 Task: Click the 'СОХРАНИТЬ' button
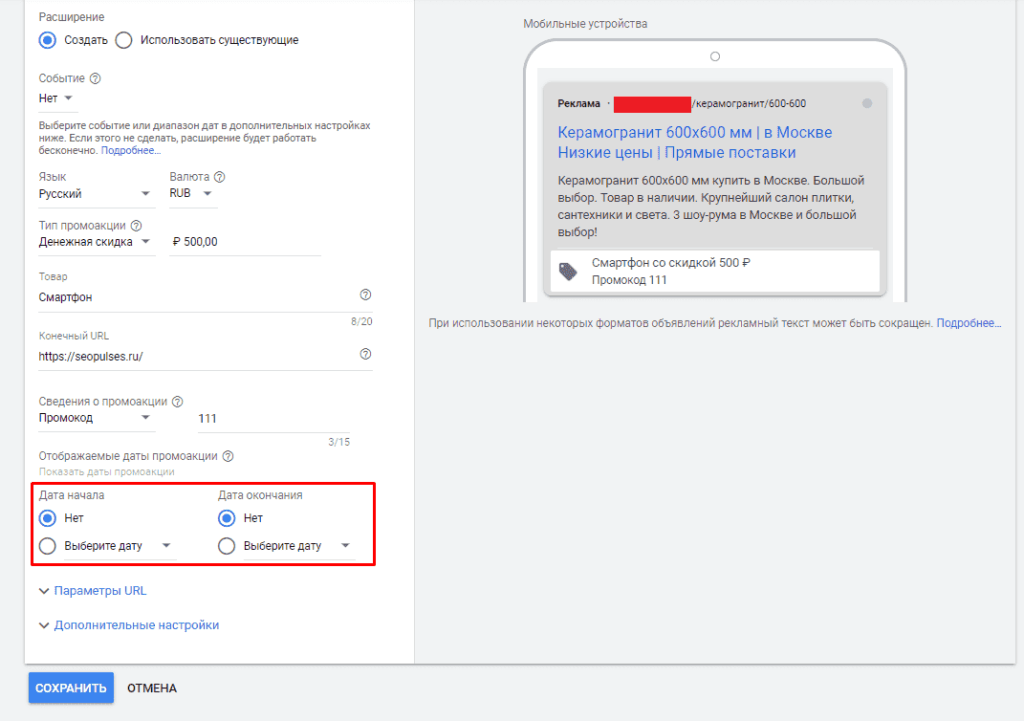point(71,688)
